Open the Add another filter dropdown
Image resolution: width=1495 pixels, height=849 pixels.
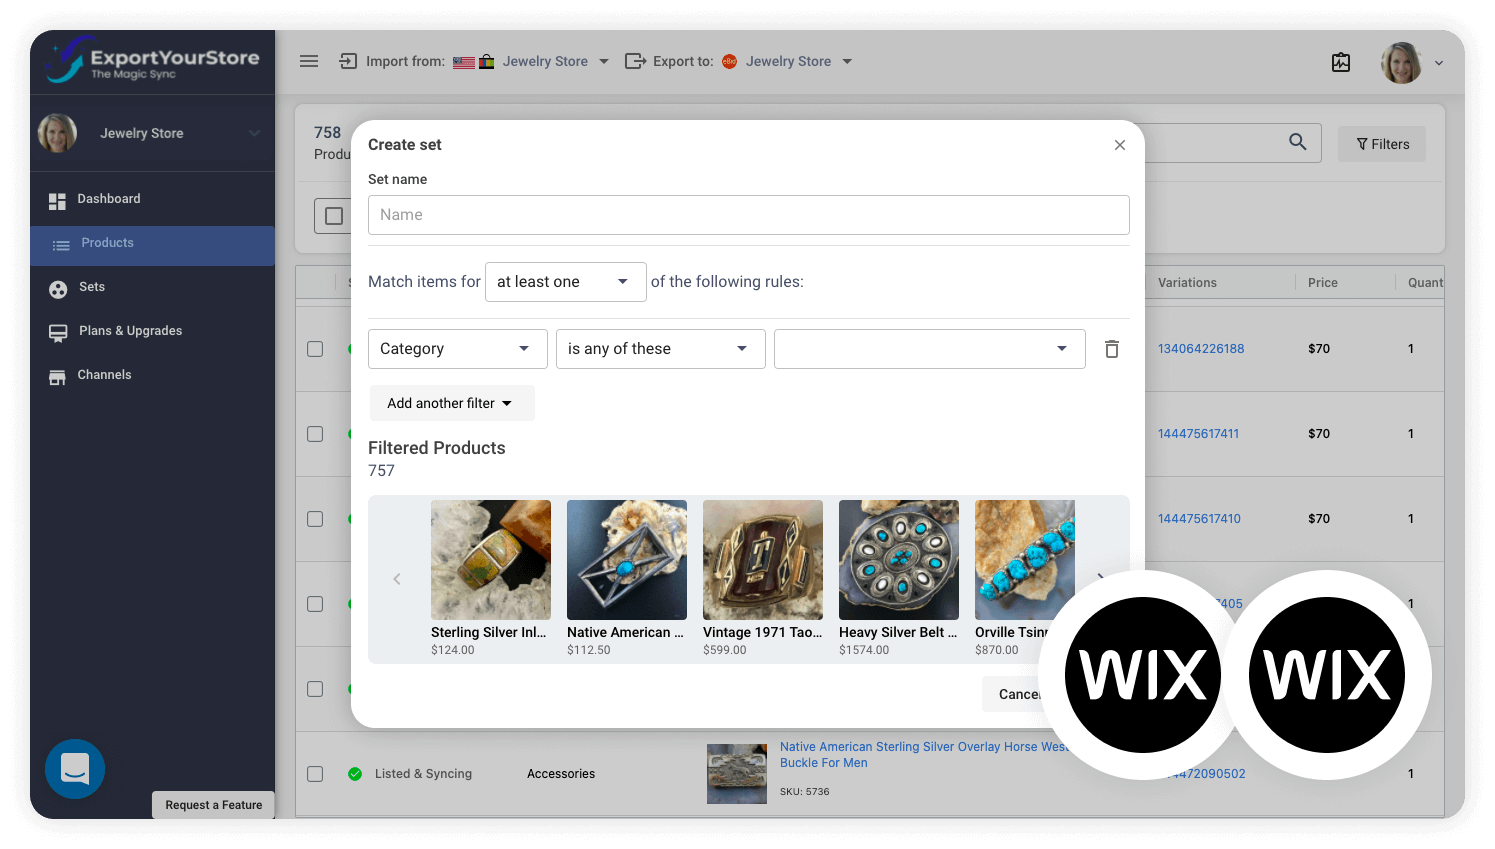pos(452,402)
